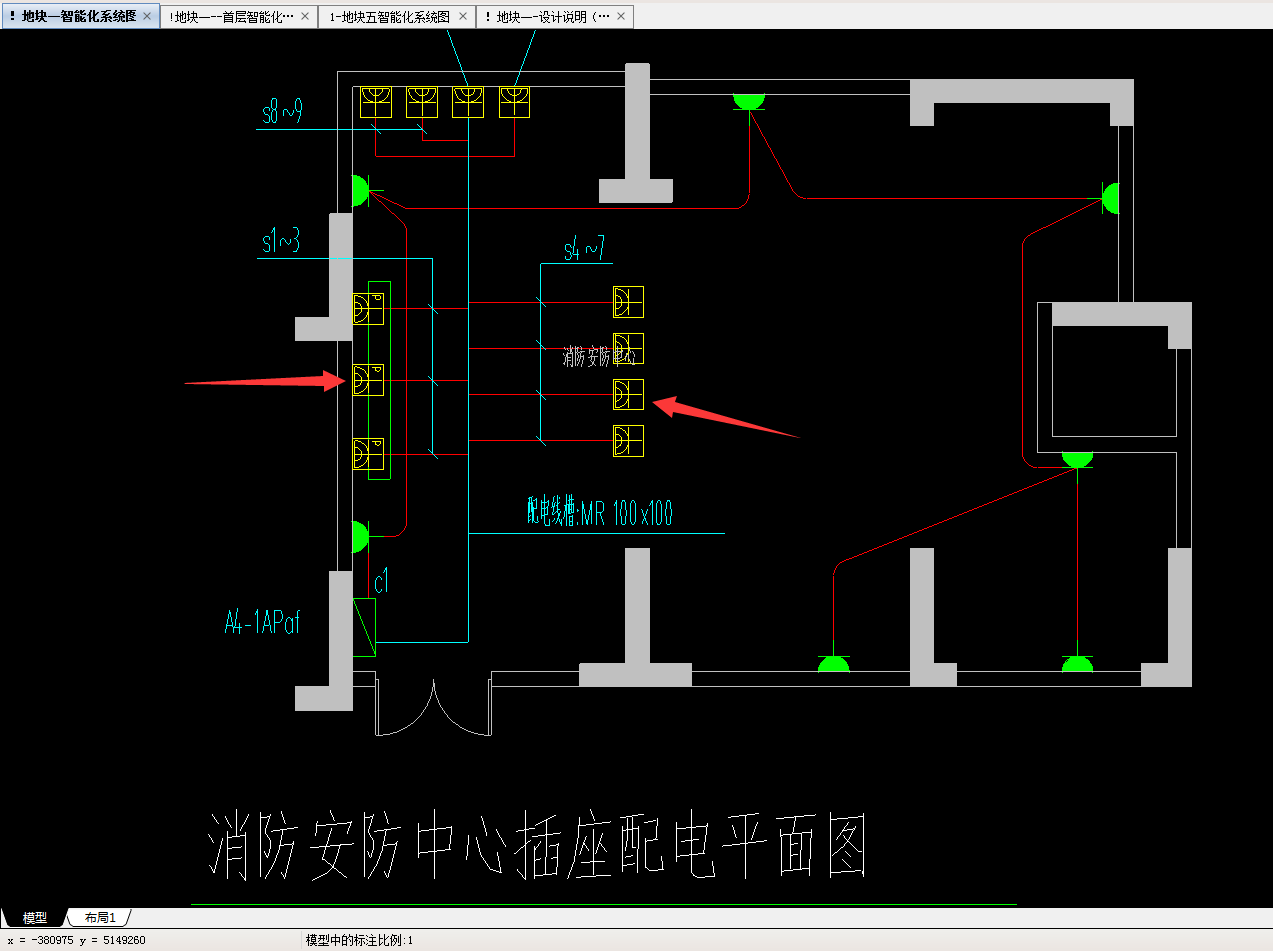The image size is (1273, 951).
Task: Select the c1 circuit label
Action: (381, 580)
